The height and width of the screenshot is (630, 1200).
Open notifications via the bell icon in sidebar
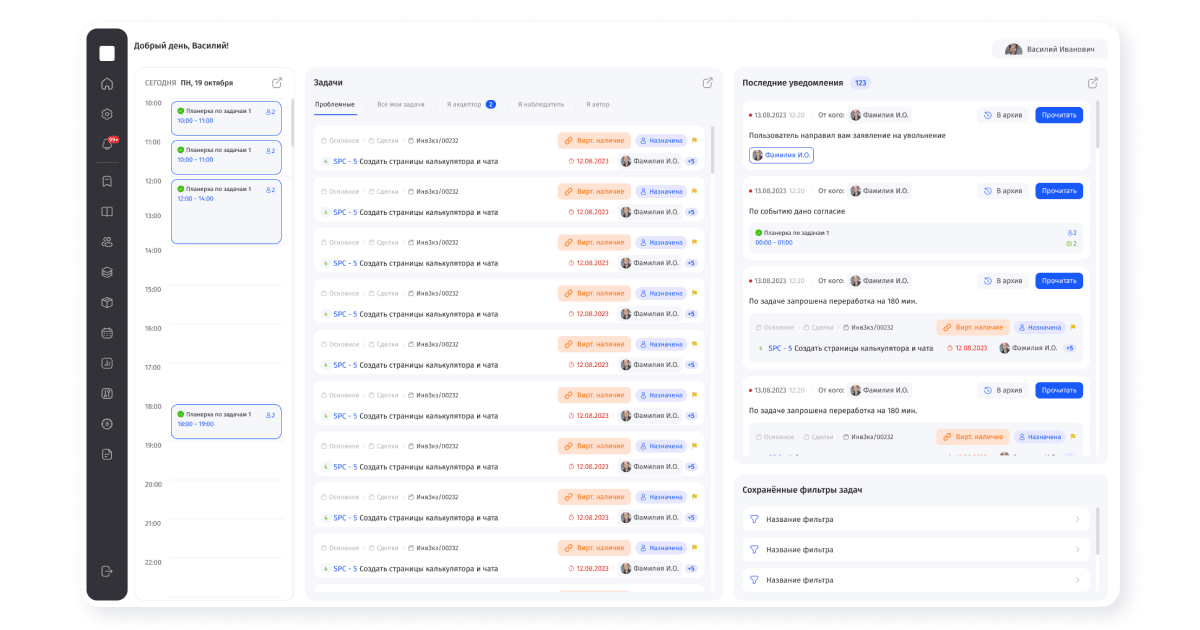107,144
